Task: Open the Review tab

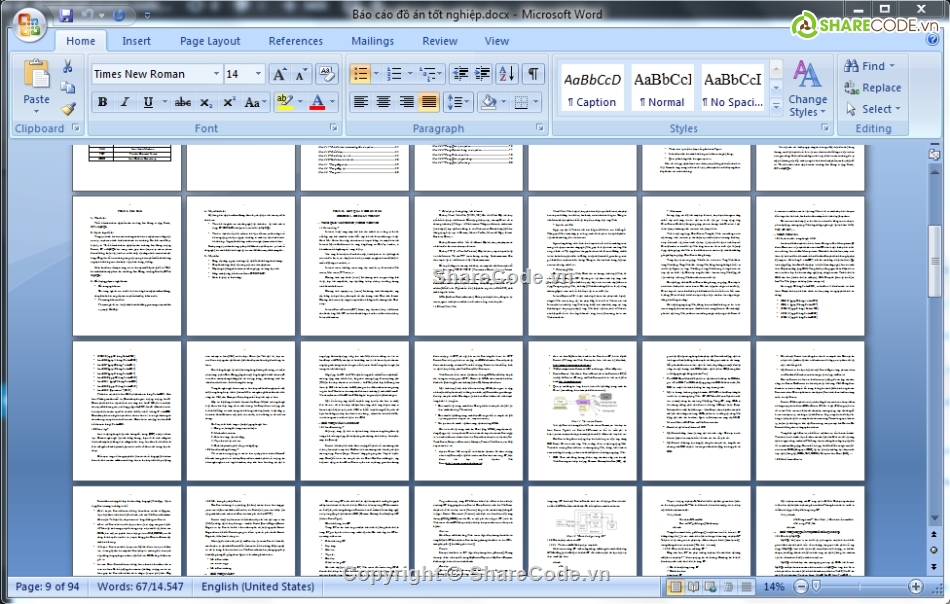Action: click(440, 41)
